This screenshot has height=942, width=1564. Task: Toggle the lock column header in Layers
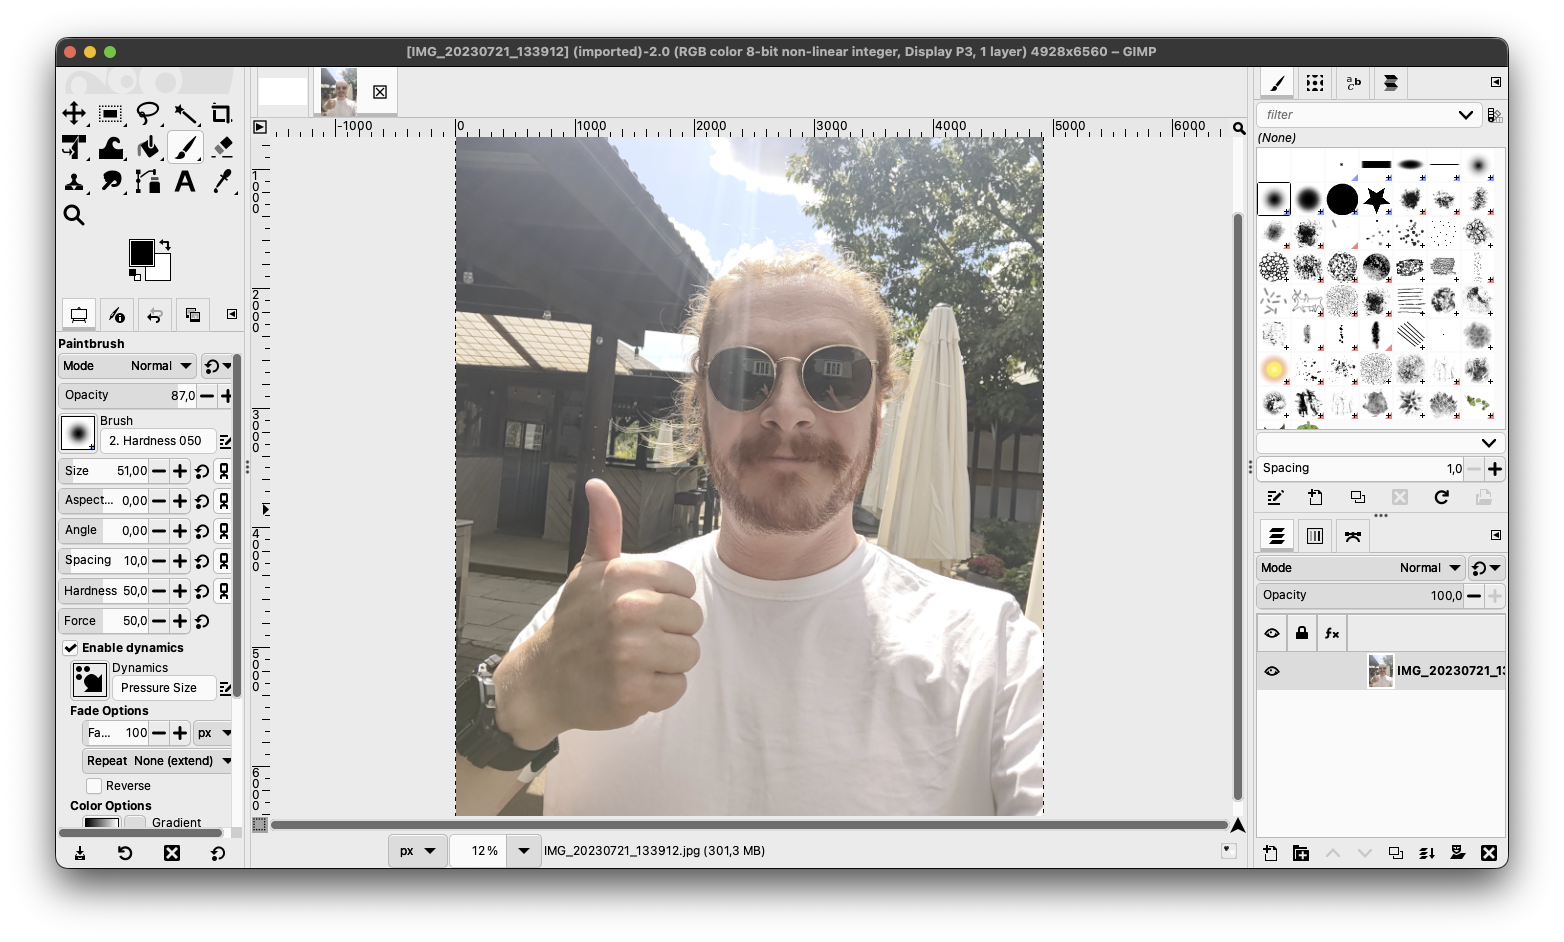pyautogui.click(x=1302, y=633)
